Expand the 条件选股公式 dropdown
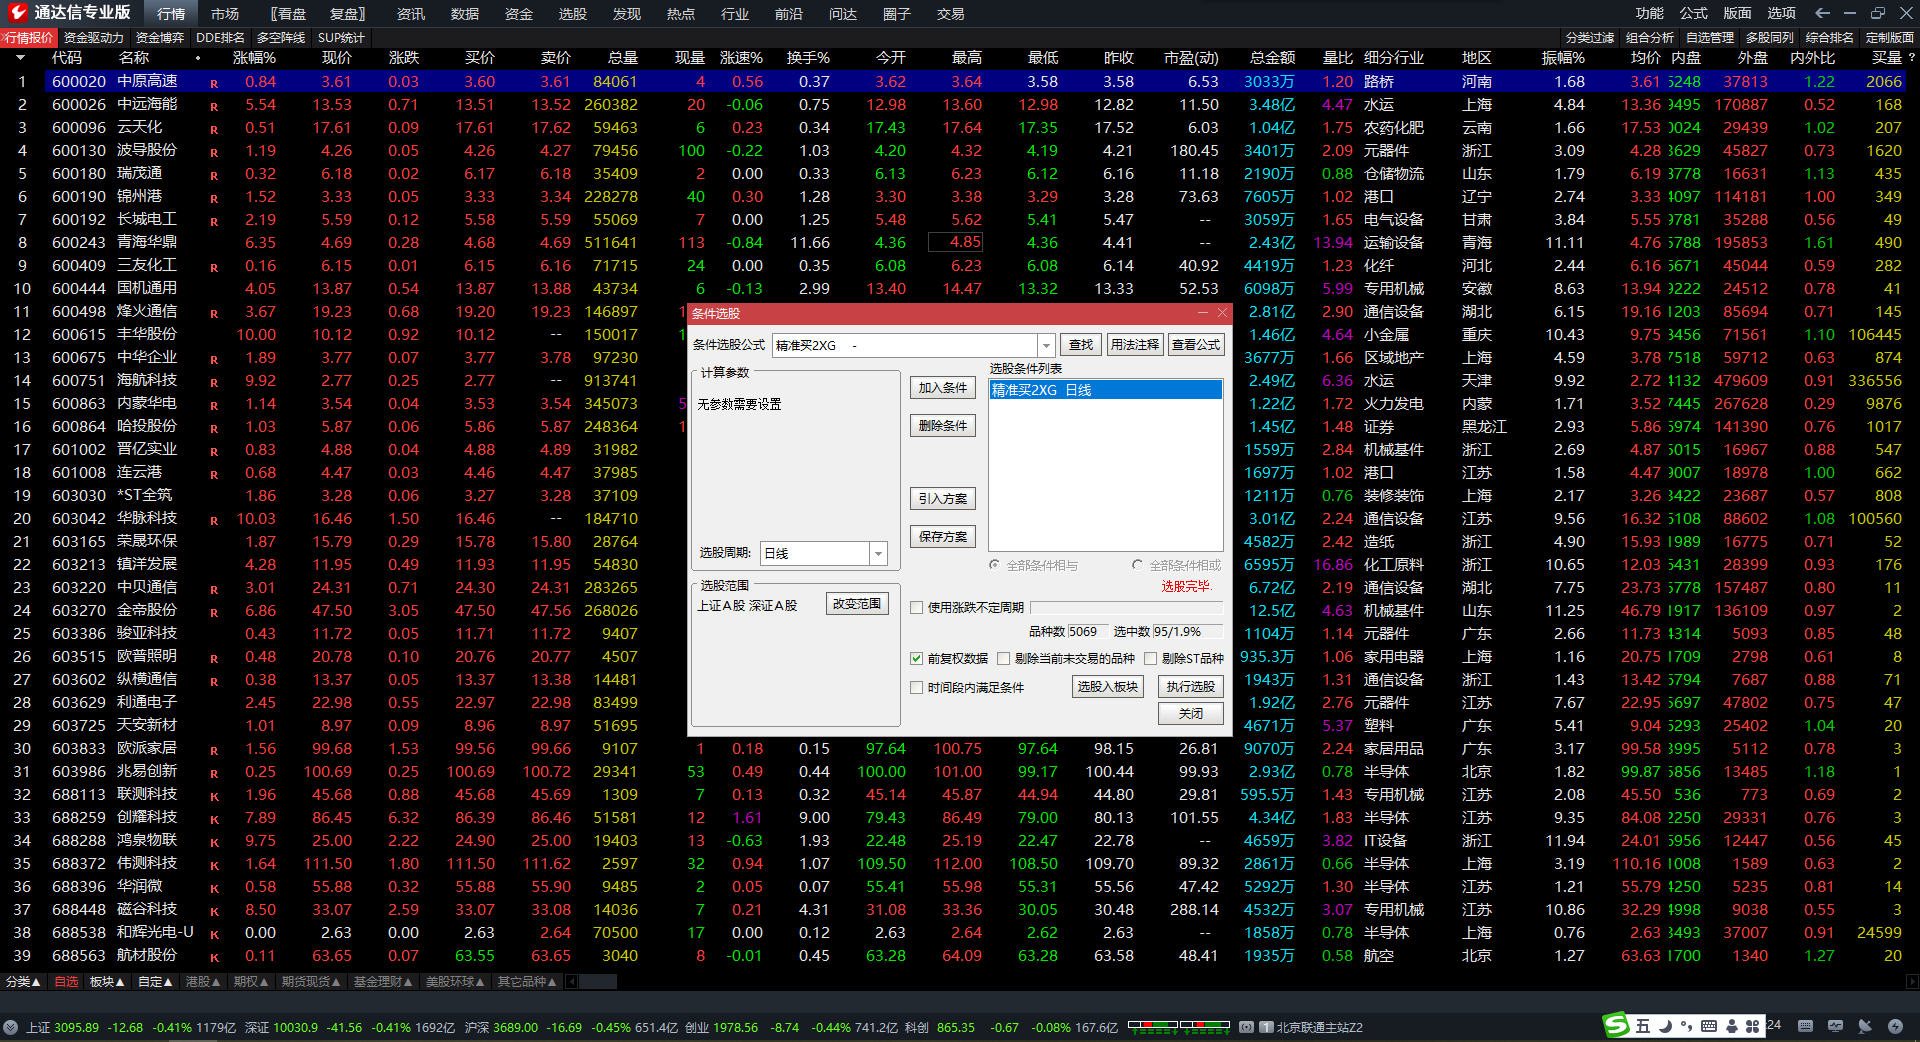Image resolution: width=1920 pixels, height=1042 pixels. point(1046,345)
